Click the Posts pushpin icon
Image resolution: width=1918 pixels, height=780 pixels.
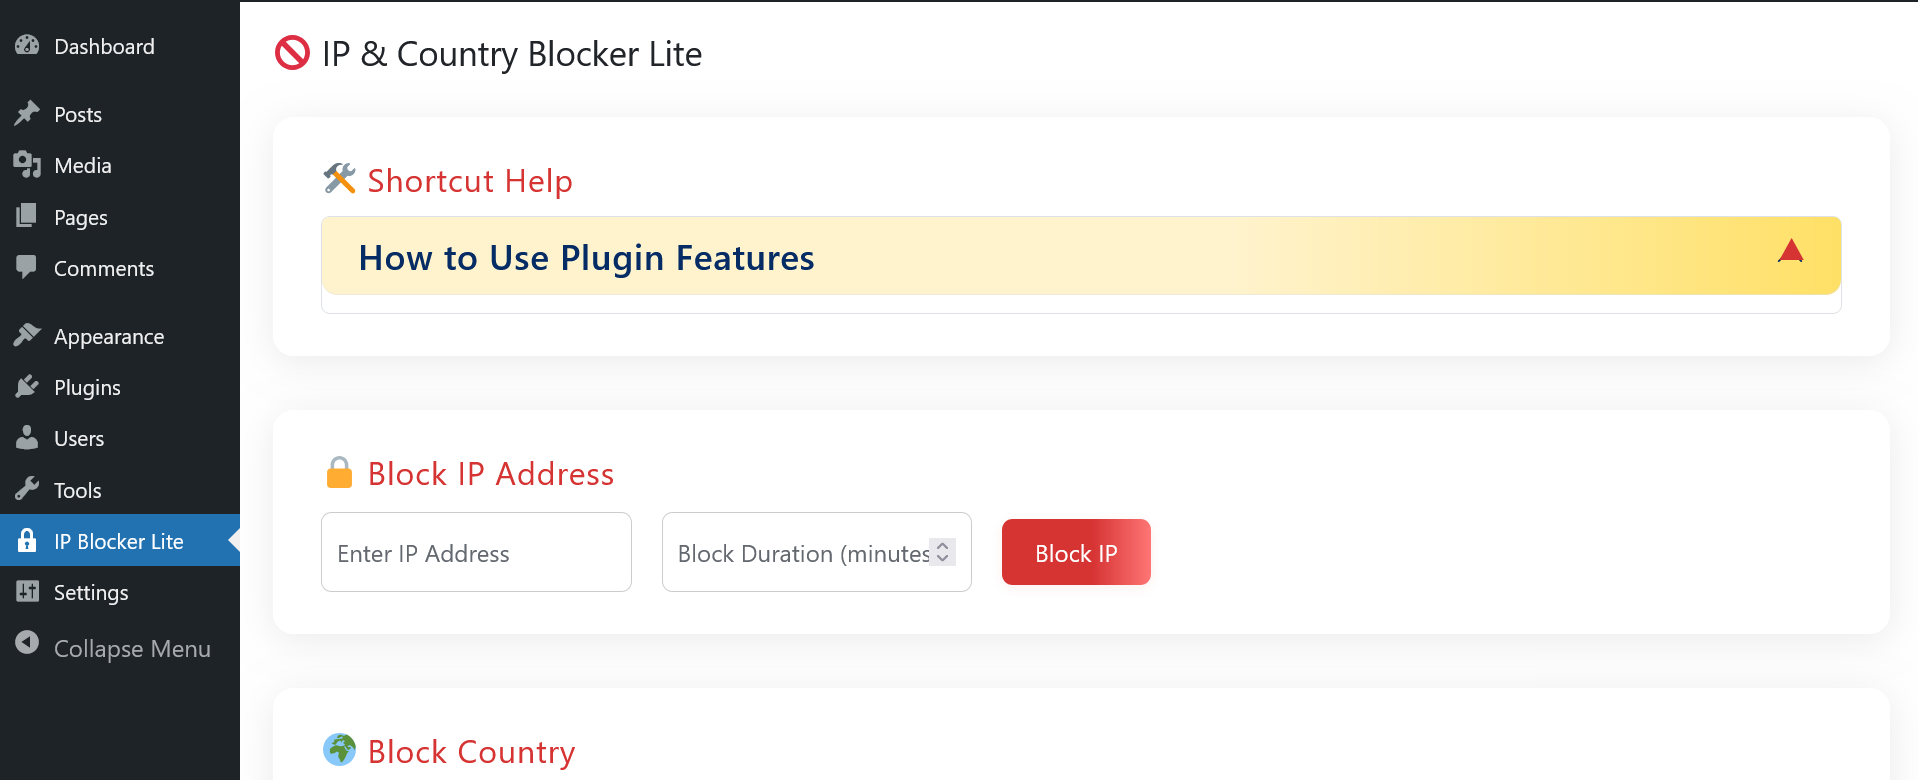pyautogui.click(x=27, y=114)
